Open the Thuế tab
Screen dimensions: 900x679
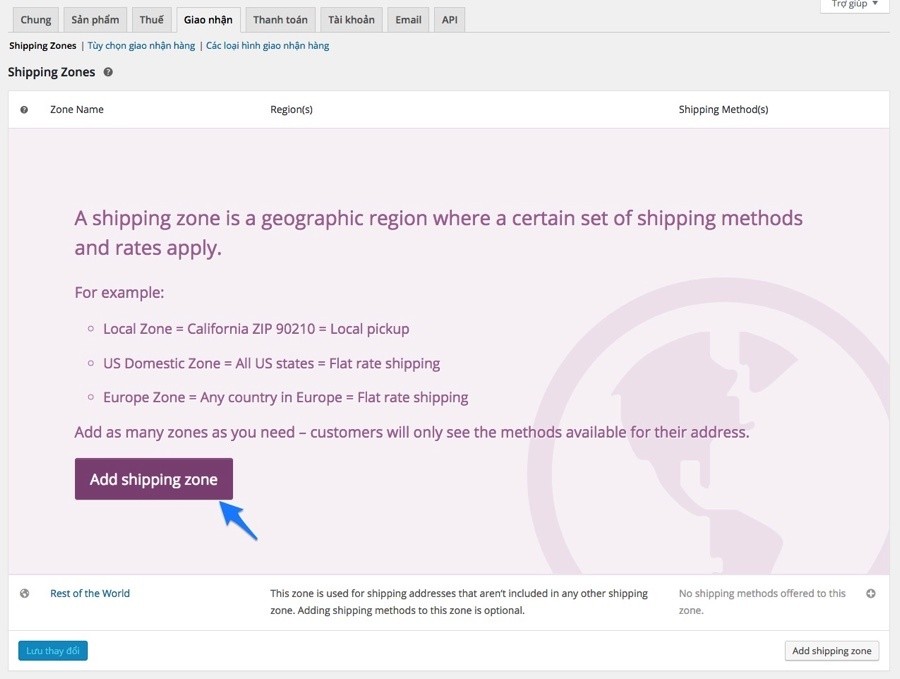click(x=152, y=20)
